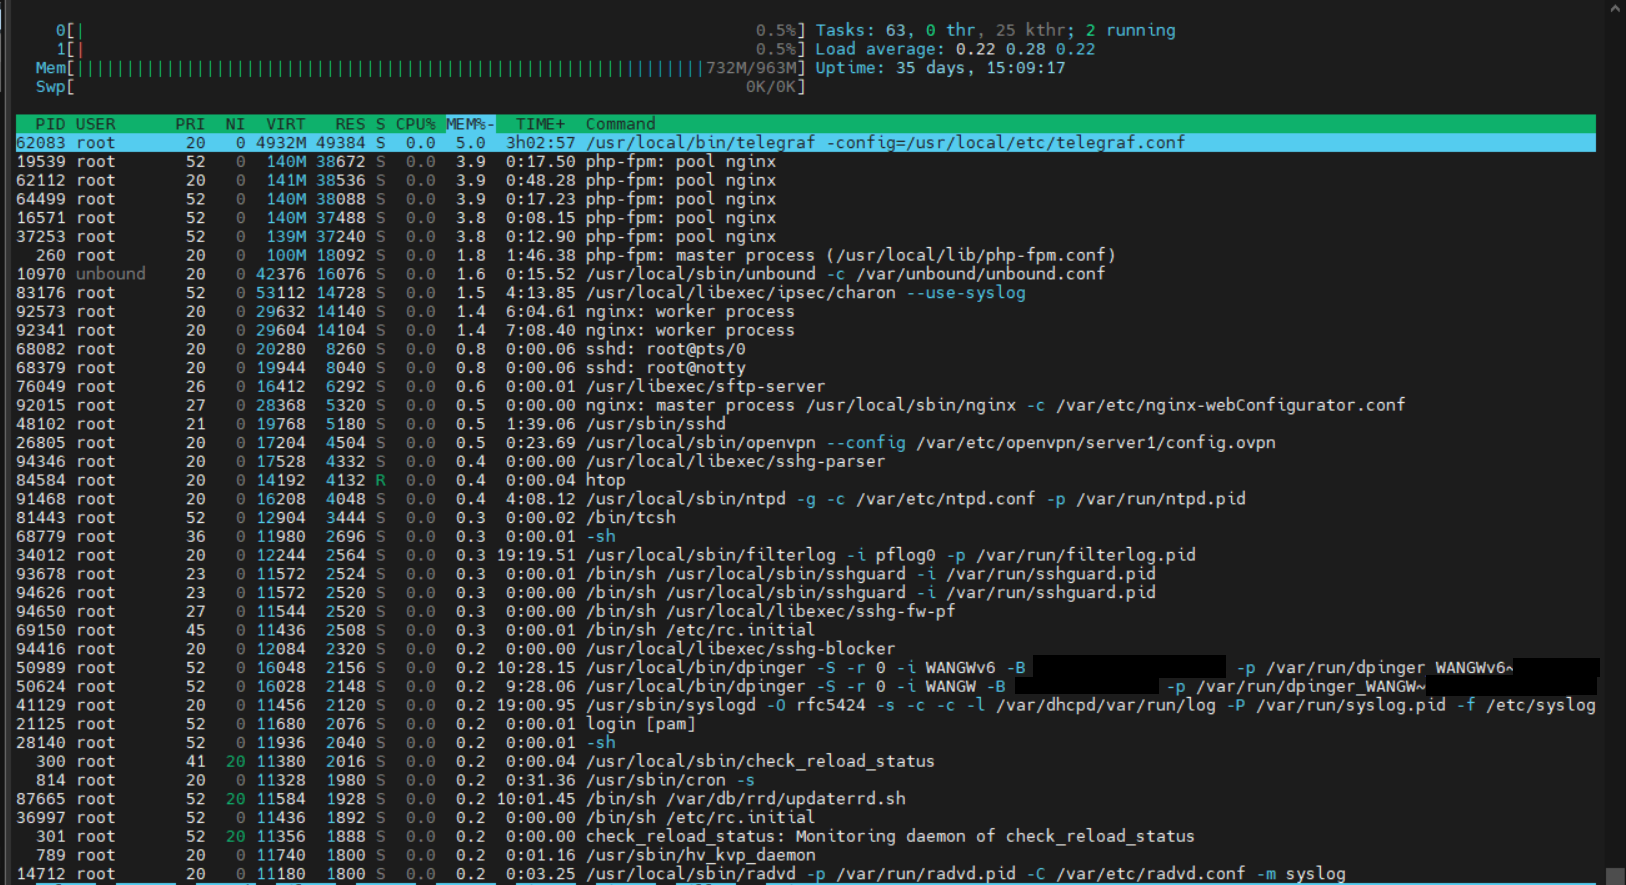The image size is (1626, 885).
Task: Click CPU 1 usage meter
Action: pyautogui.click(x=430, y=49)
